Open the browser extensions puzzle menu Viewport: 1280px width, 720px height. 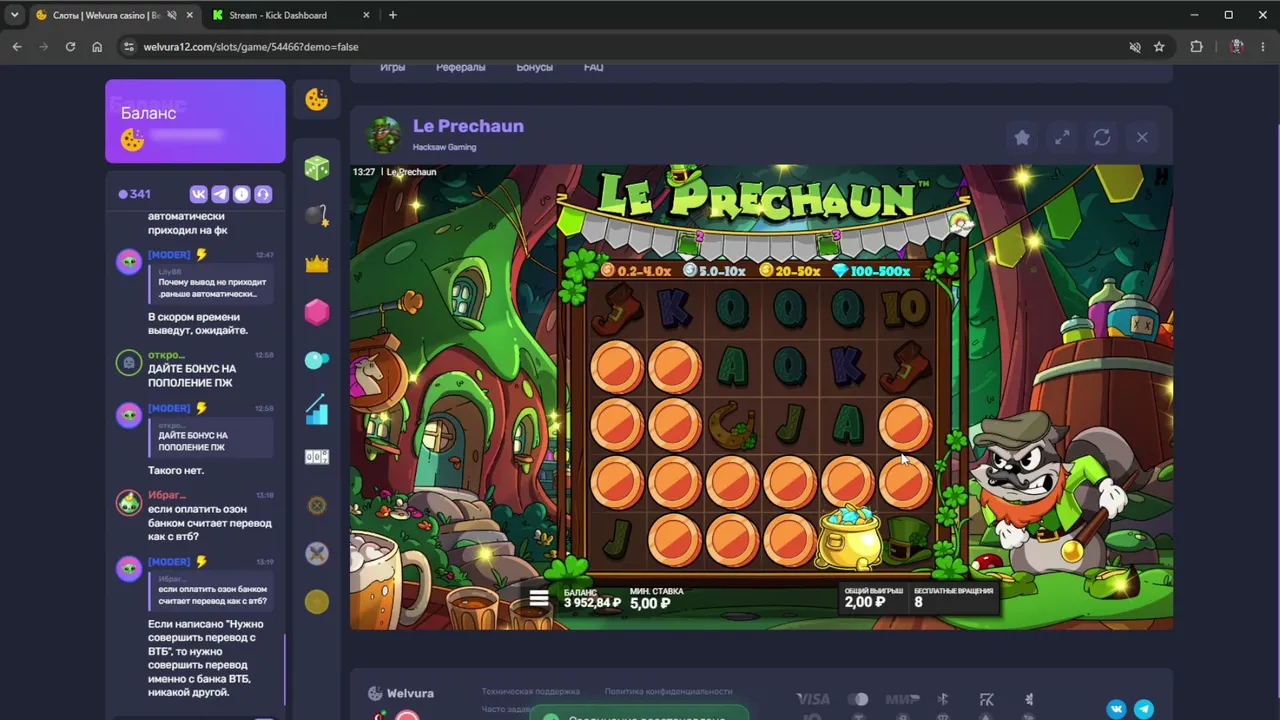[1196, 46]
